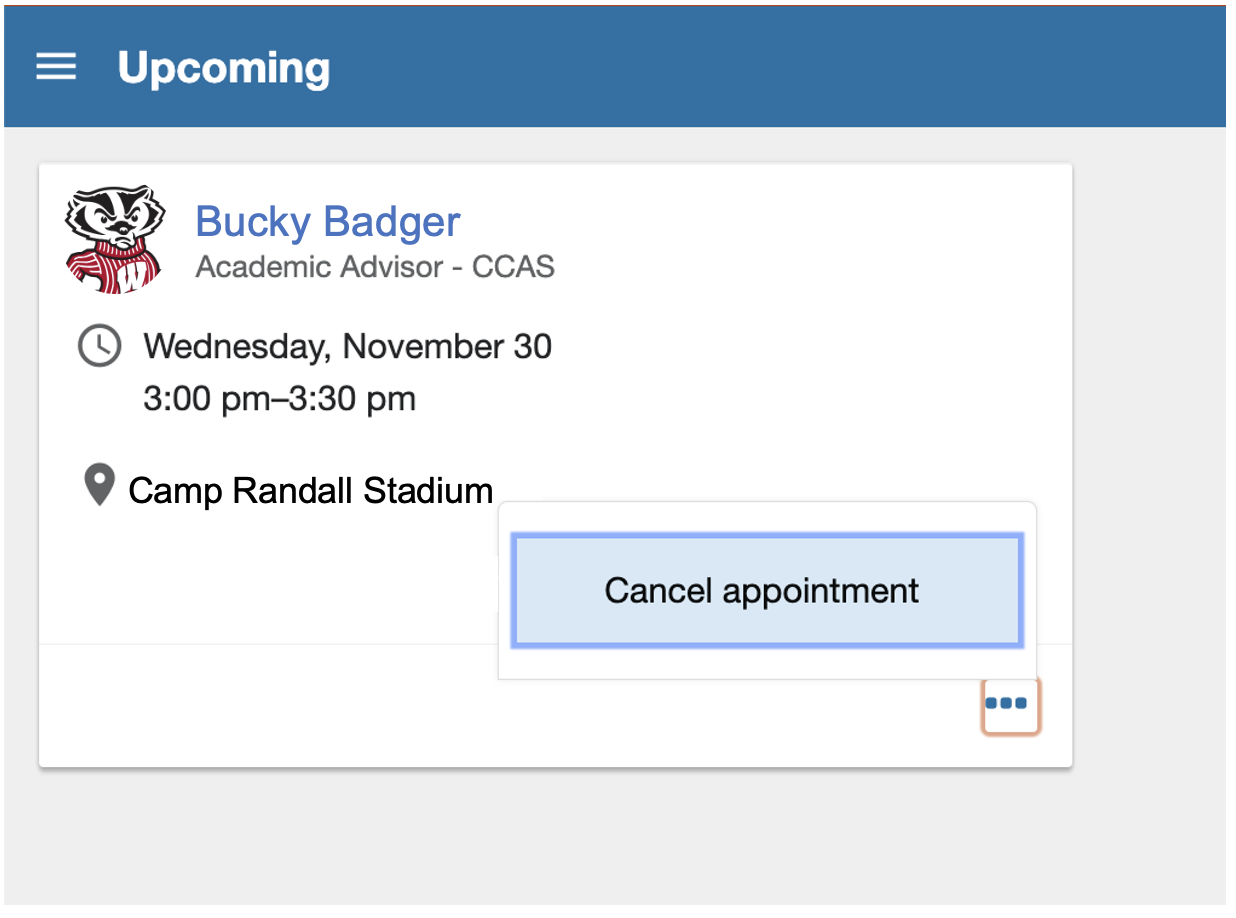This screenshot has width=1236, height=918.
Task: Toggle the three-dot more options button
Action: tap(1010, 705)
